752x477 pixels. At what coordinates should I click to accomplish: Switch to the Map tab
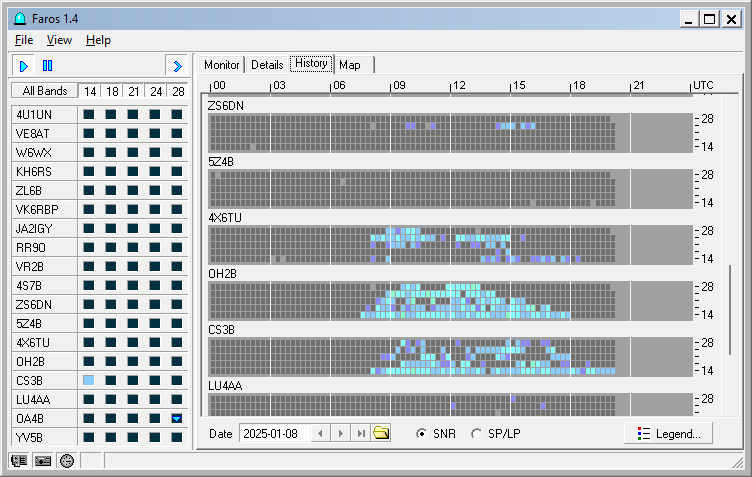[x=350, y=64]
